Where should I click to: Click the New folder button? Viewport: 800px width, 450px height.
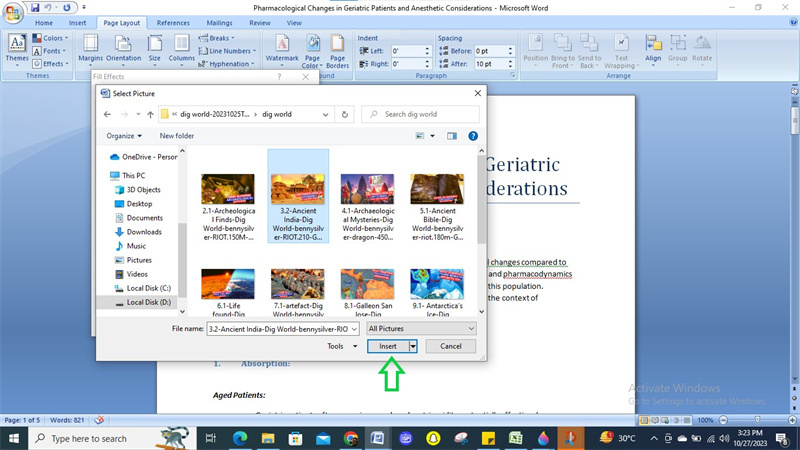(177, 136)
